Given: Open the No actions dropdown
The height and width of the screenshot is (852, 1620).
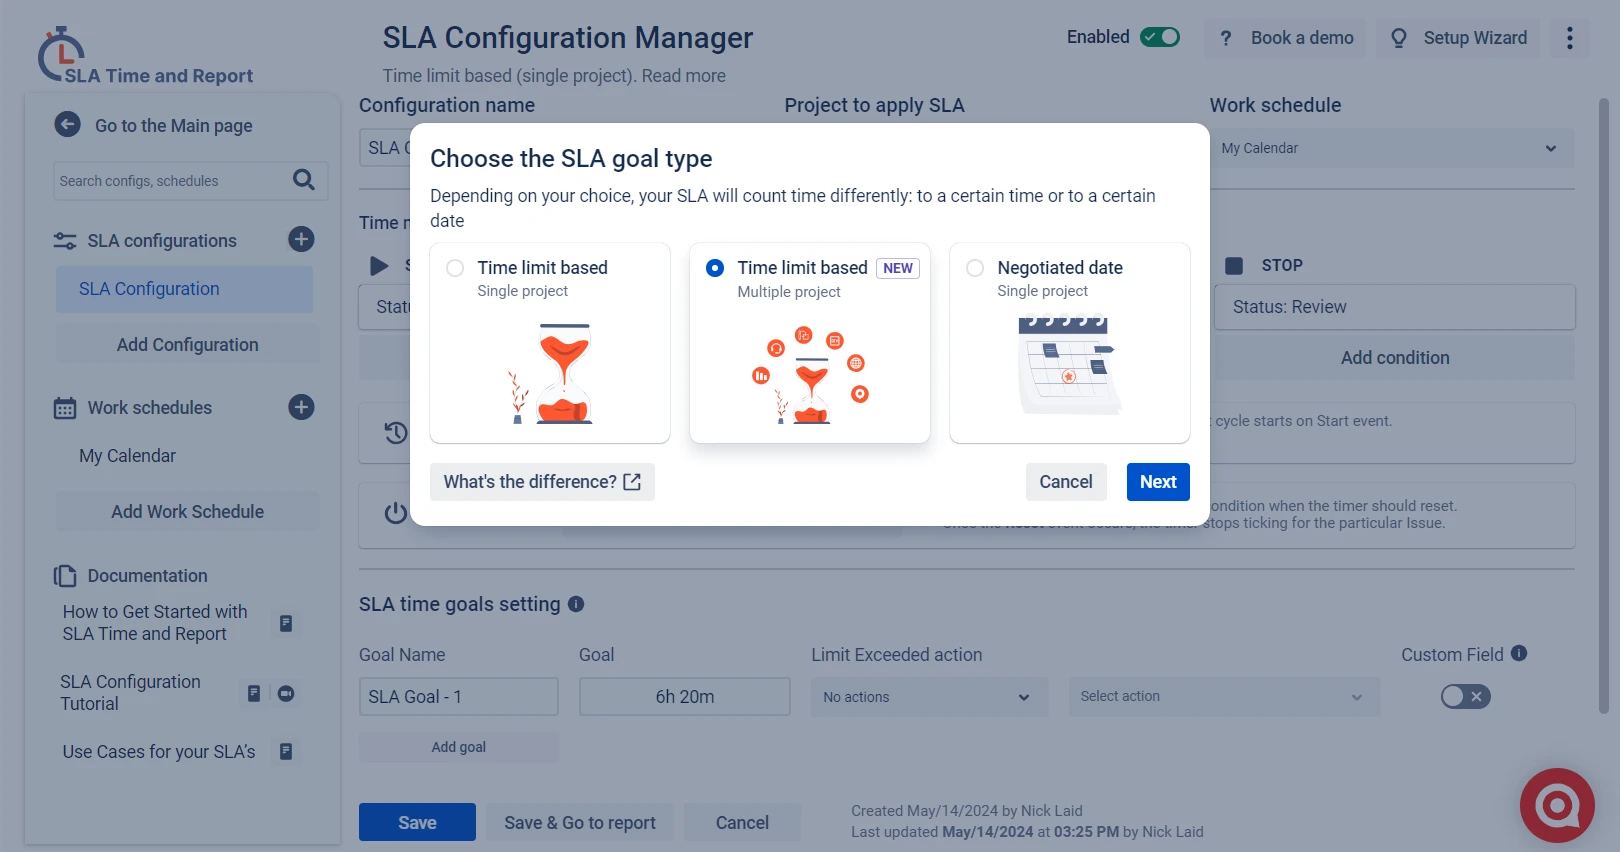Looking at the screenshot, I should (928, 697).
